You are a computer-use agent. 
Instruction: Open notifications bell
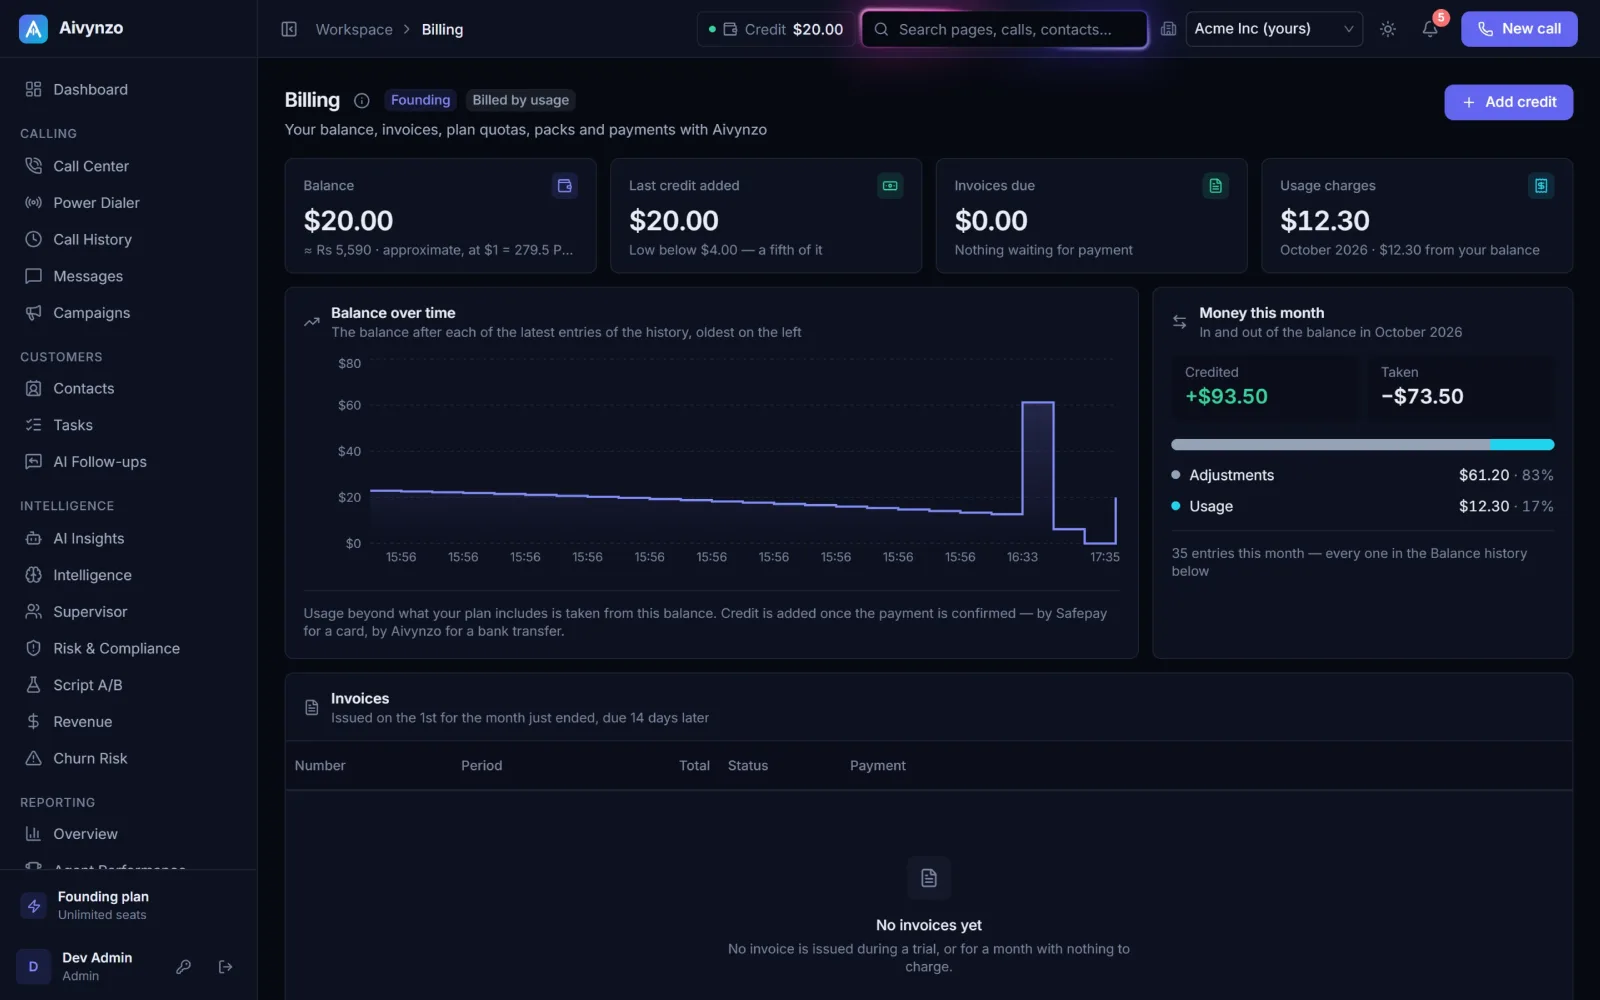point(1430,29)
